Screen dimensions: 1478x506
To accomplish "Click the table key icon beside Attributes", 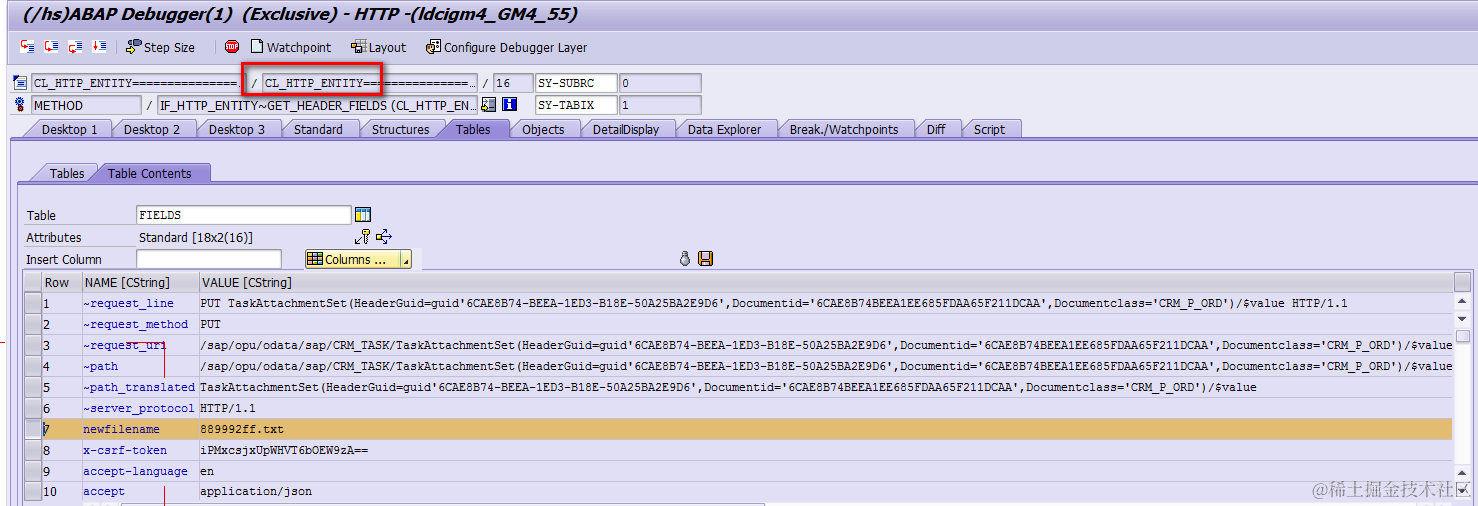I will click(x=363, y=237).
